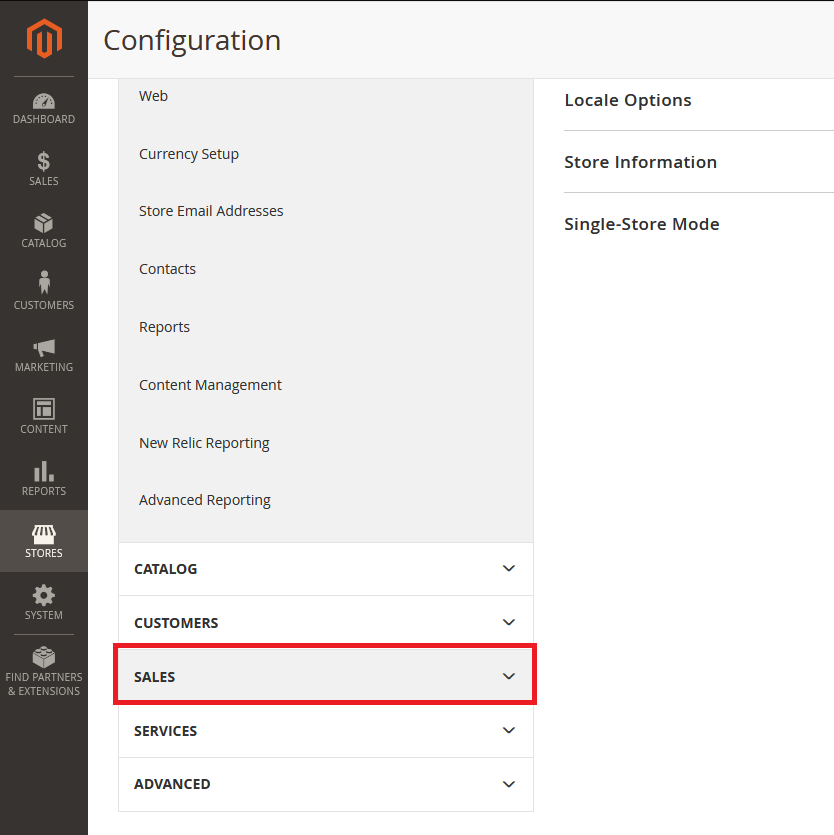This screenshot has width=834, height=835.
Task: Open the Content Management settings link
Action: [210, 385]
